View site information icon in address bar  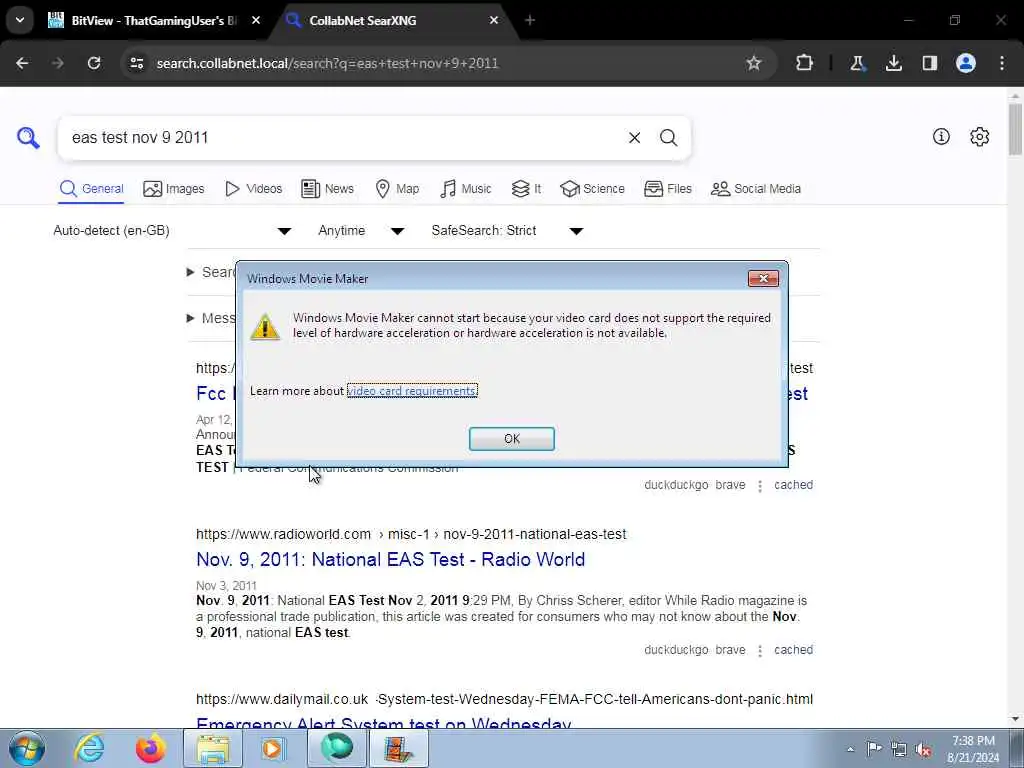coord(136,63)
